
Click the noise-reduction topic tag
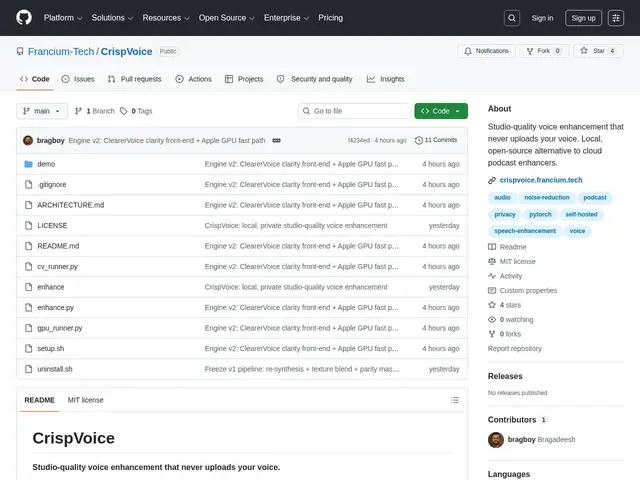[547, 198]
